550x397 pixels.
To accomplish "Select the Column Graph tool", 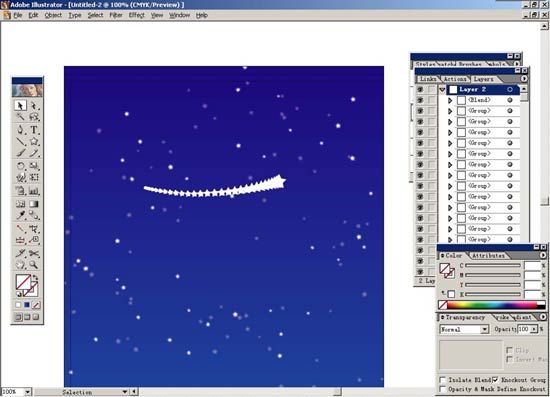I will (34, 191).
